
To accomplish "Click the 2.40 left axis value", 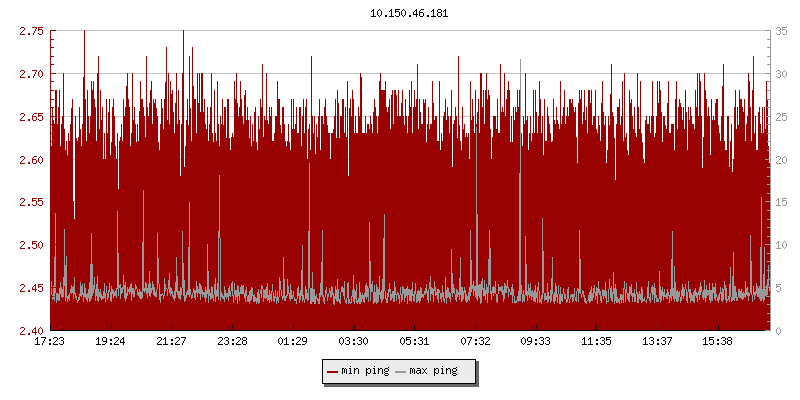I will 31,331.
